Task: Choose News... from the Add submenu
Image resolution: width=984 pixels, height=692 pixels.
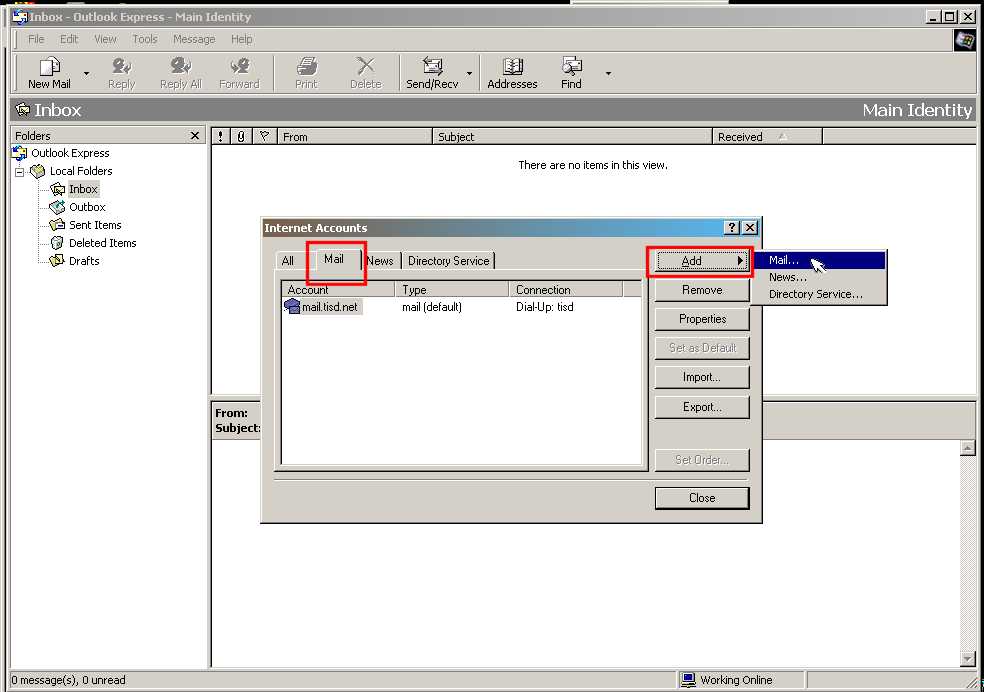Action: [x=819, y=277]
